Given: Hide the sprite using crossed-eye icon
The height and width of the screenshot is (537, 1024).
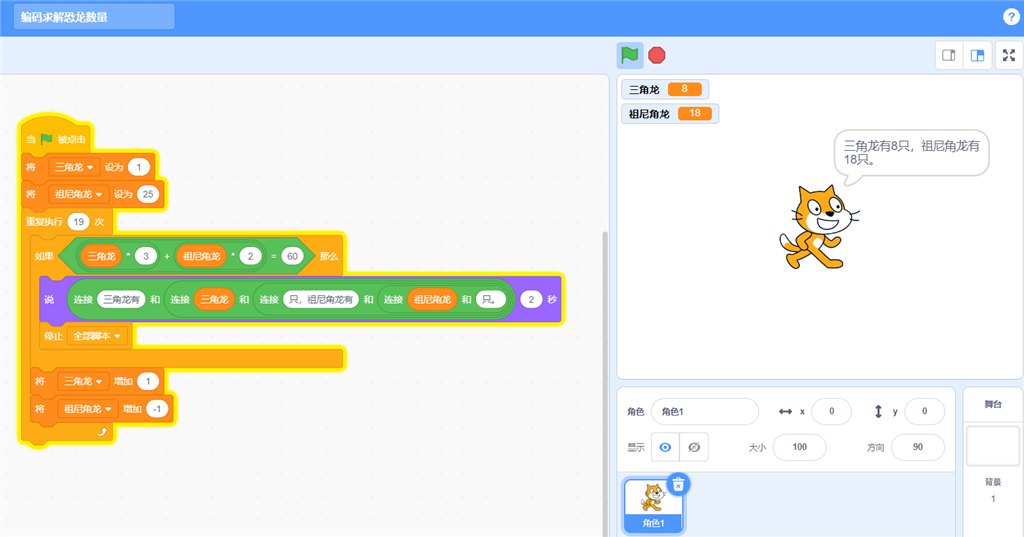Looking at the screenshot, I should point(693,447).
